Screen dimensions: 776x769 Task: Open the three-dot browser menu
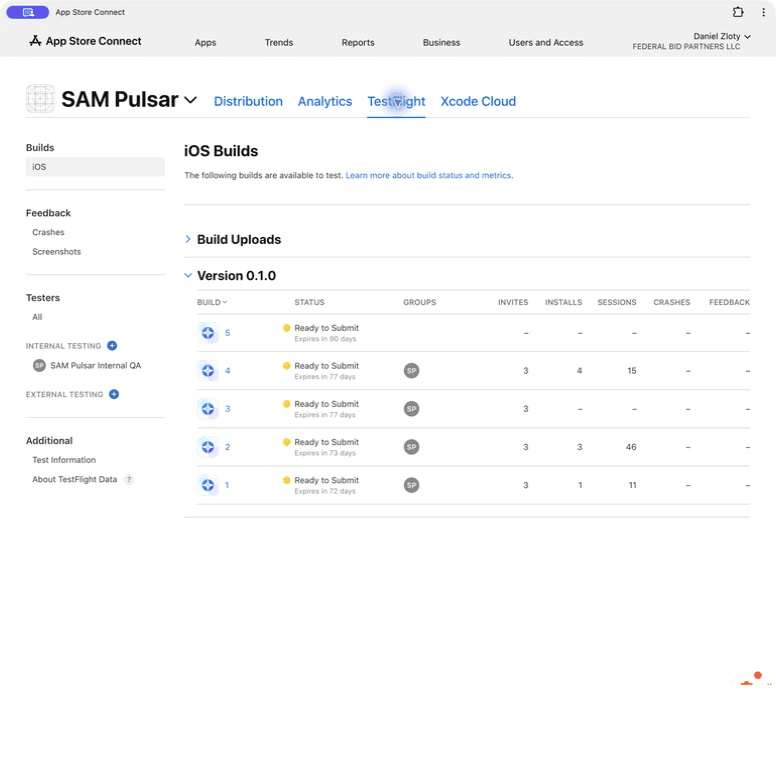pyautogui.click(x=763, y=12)
